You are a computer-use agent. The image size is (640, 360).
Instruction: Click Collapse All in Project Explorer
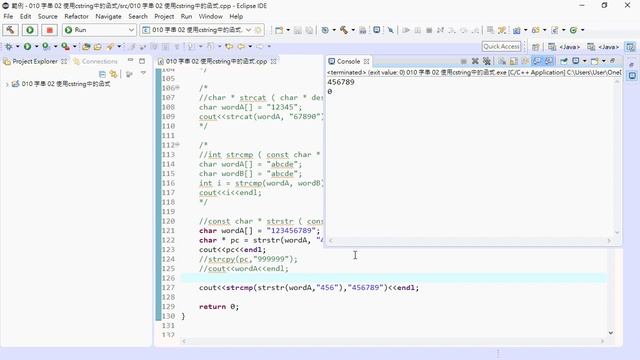pyautogui.click(x=102, y=74)
